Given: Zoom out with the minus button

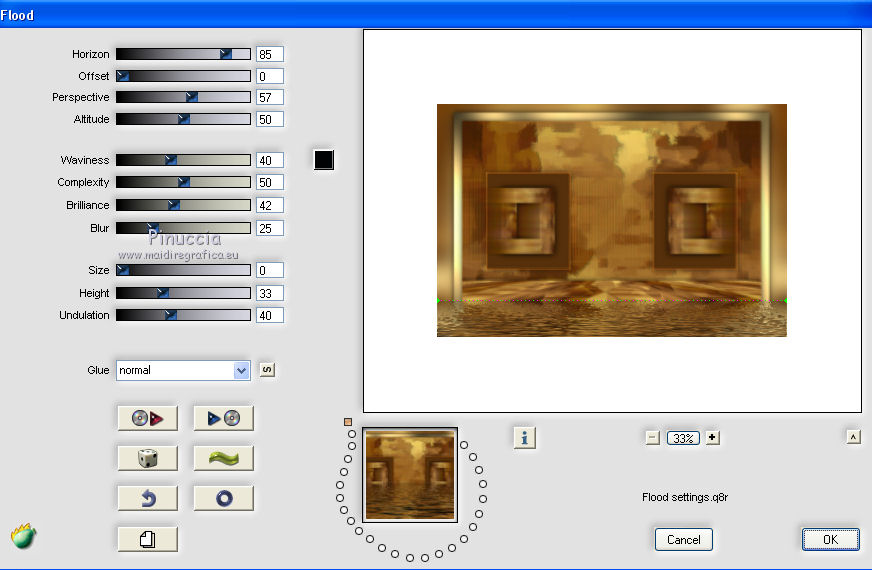Looking at the screenshot, I should click(x=652, y=438).
